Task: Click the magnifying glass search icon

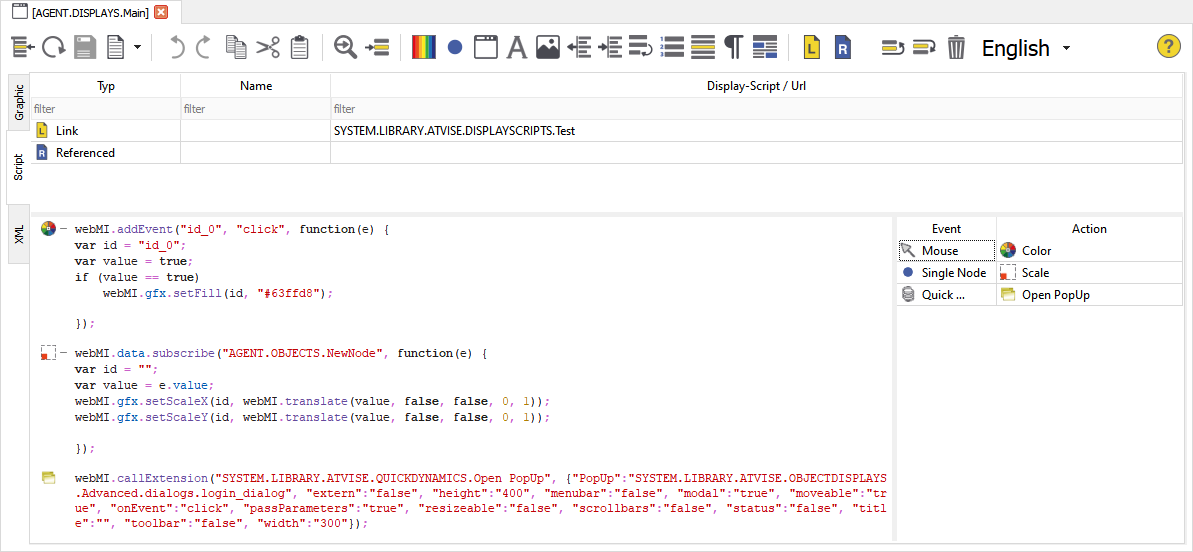Action: tap(346, 48)
